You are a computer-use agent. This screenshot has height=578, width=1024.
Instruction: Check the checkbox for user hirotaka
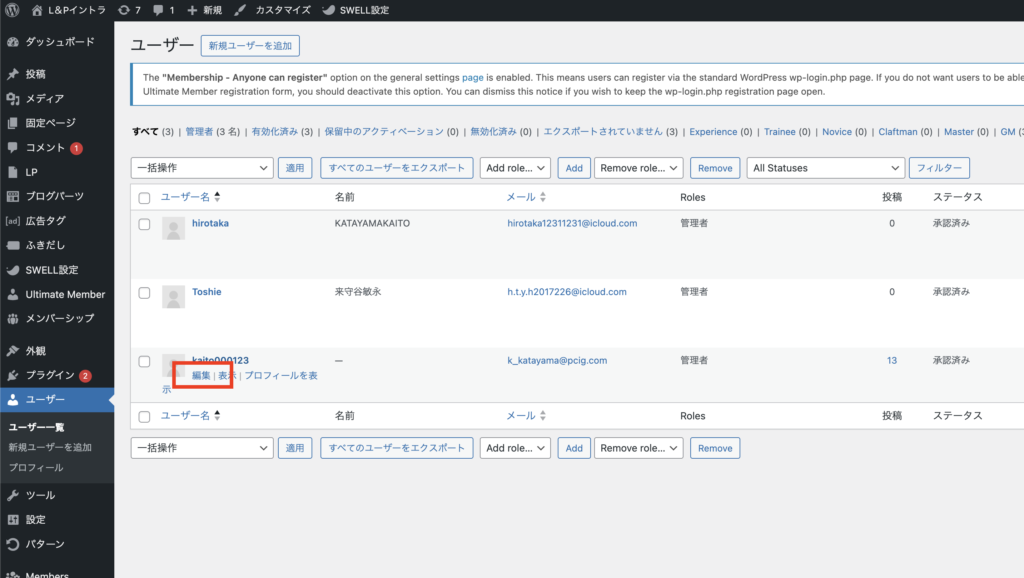pos(145,224)
